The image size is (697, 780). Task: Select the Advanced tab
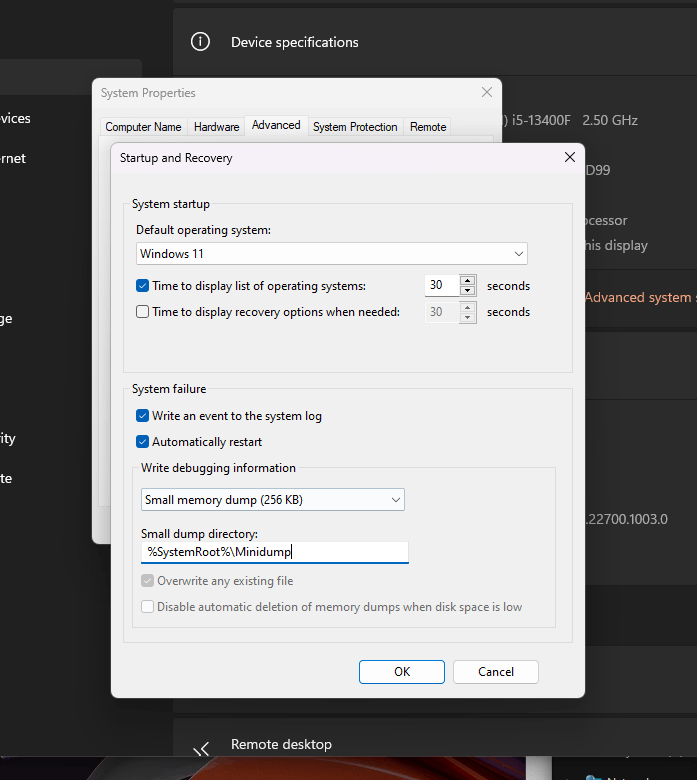click(276, 125)
